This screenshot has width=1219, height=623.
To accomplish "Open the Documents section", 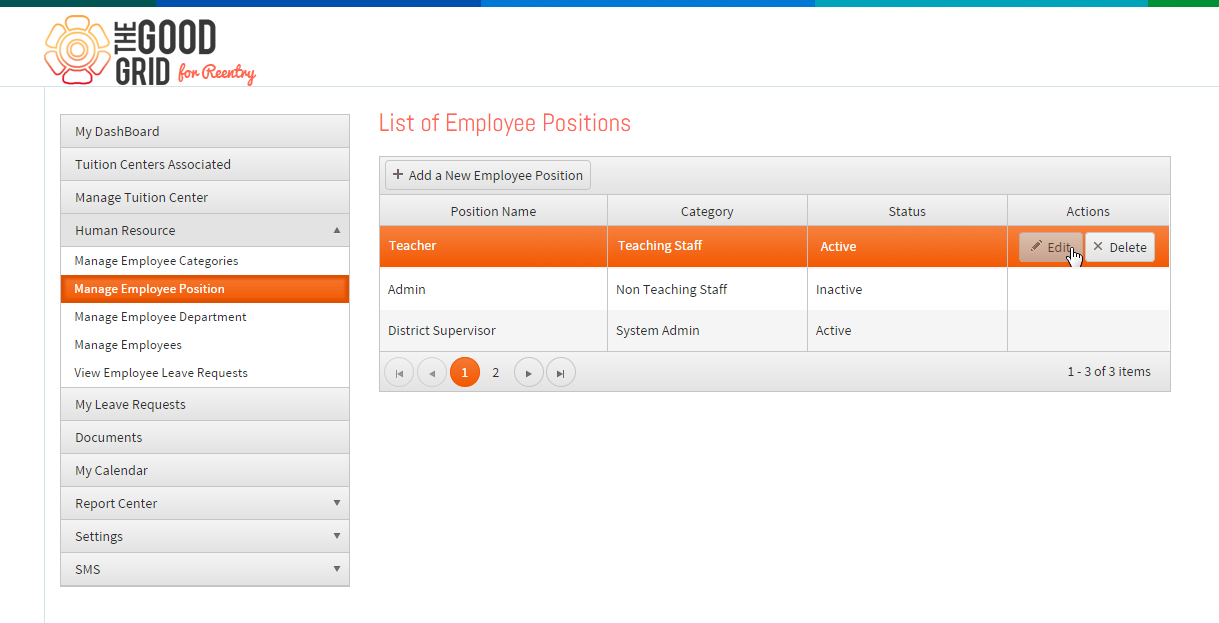I will (x=205, y=437).
